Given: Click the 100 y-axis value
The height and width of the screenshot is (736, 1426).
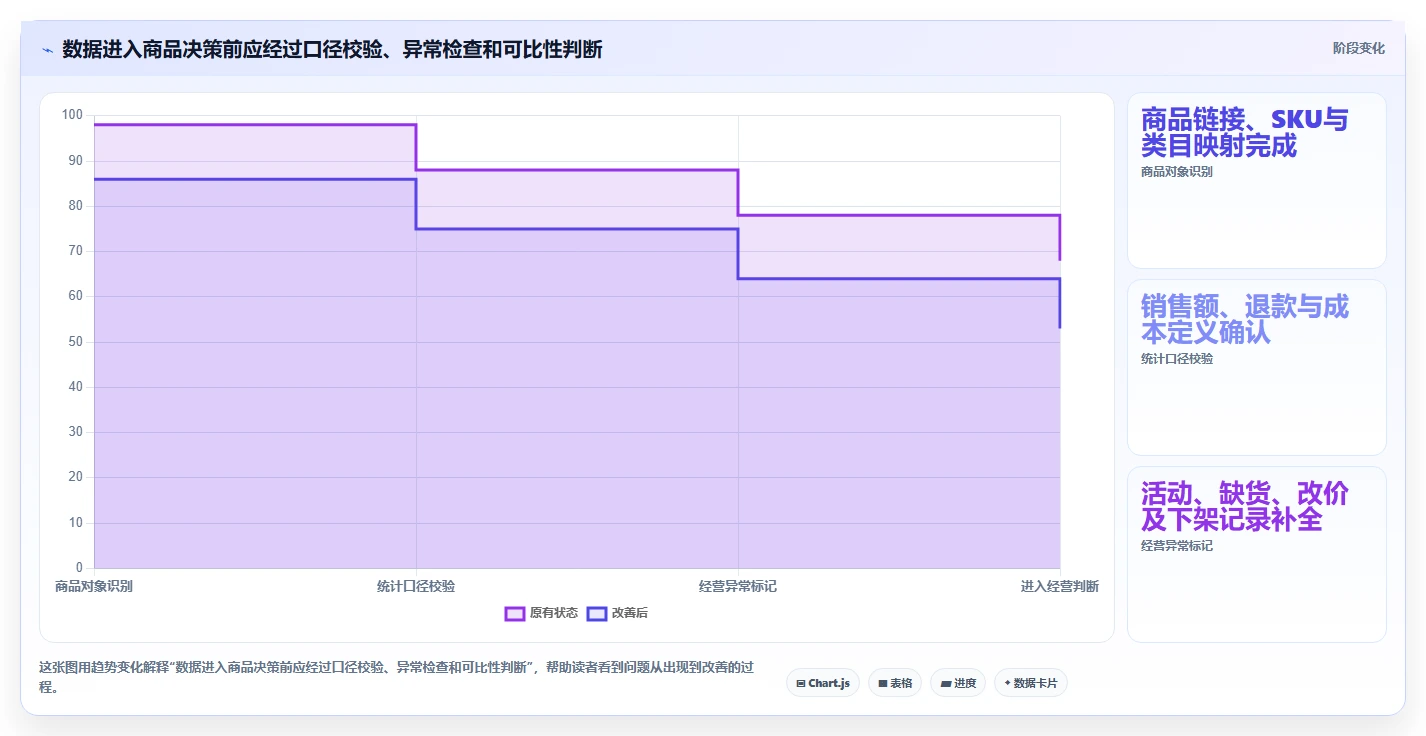Looking at the screenshot, I should 73,115.
